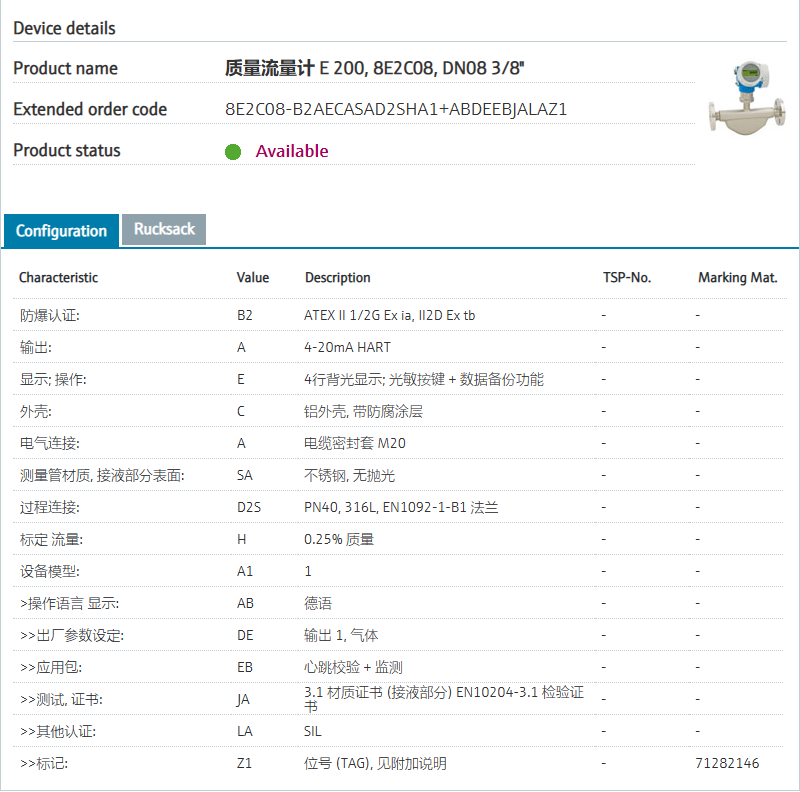Click the Available product status text

coord(292,151)
